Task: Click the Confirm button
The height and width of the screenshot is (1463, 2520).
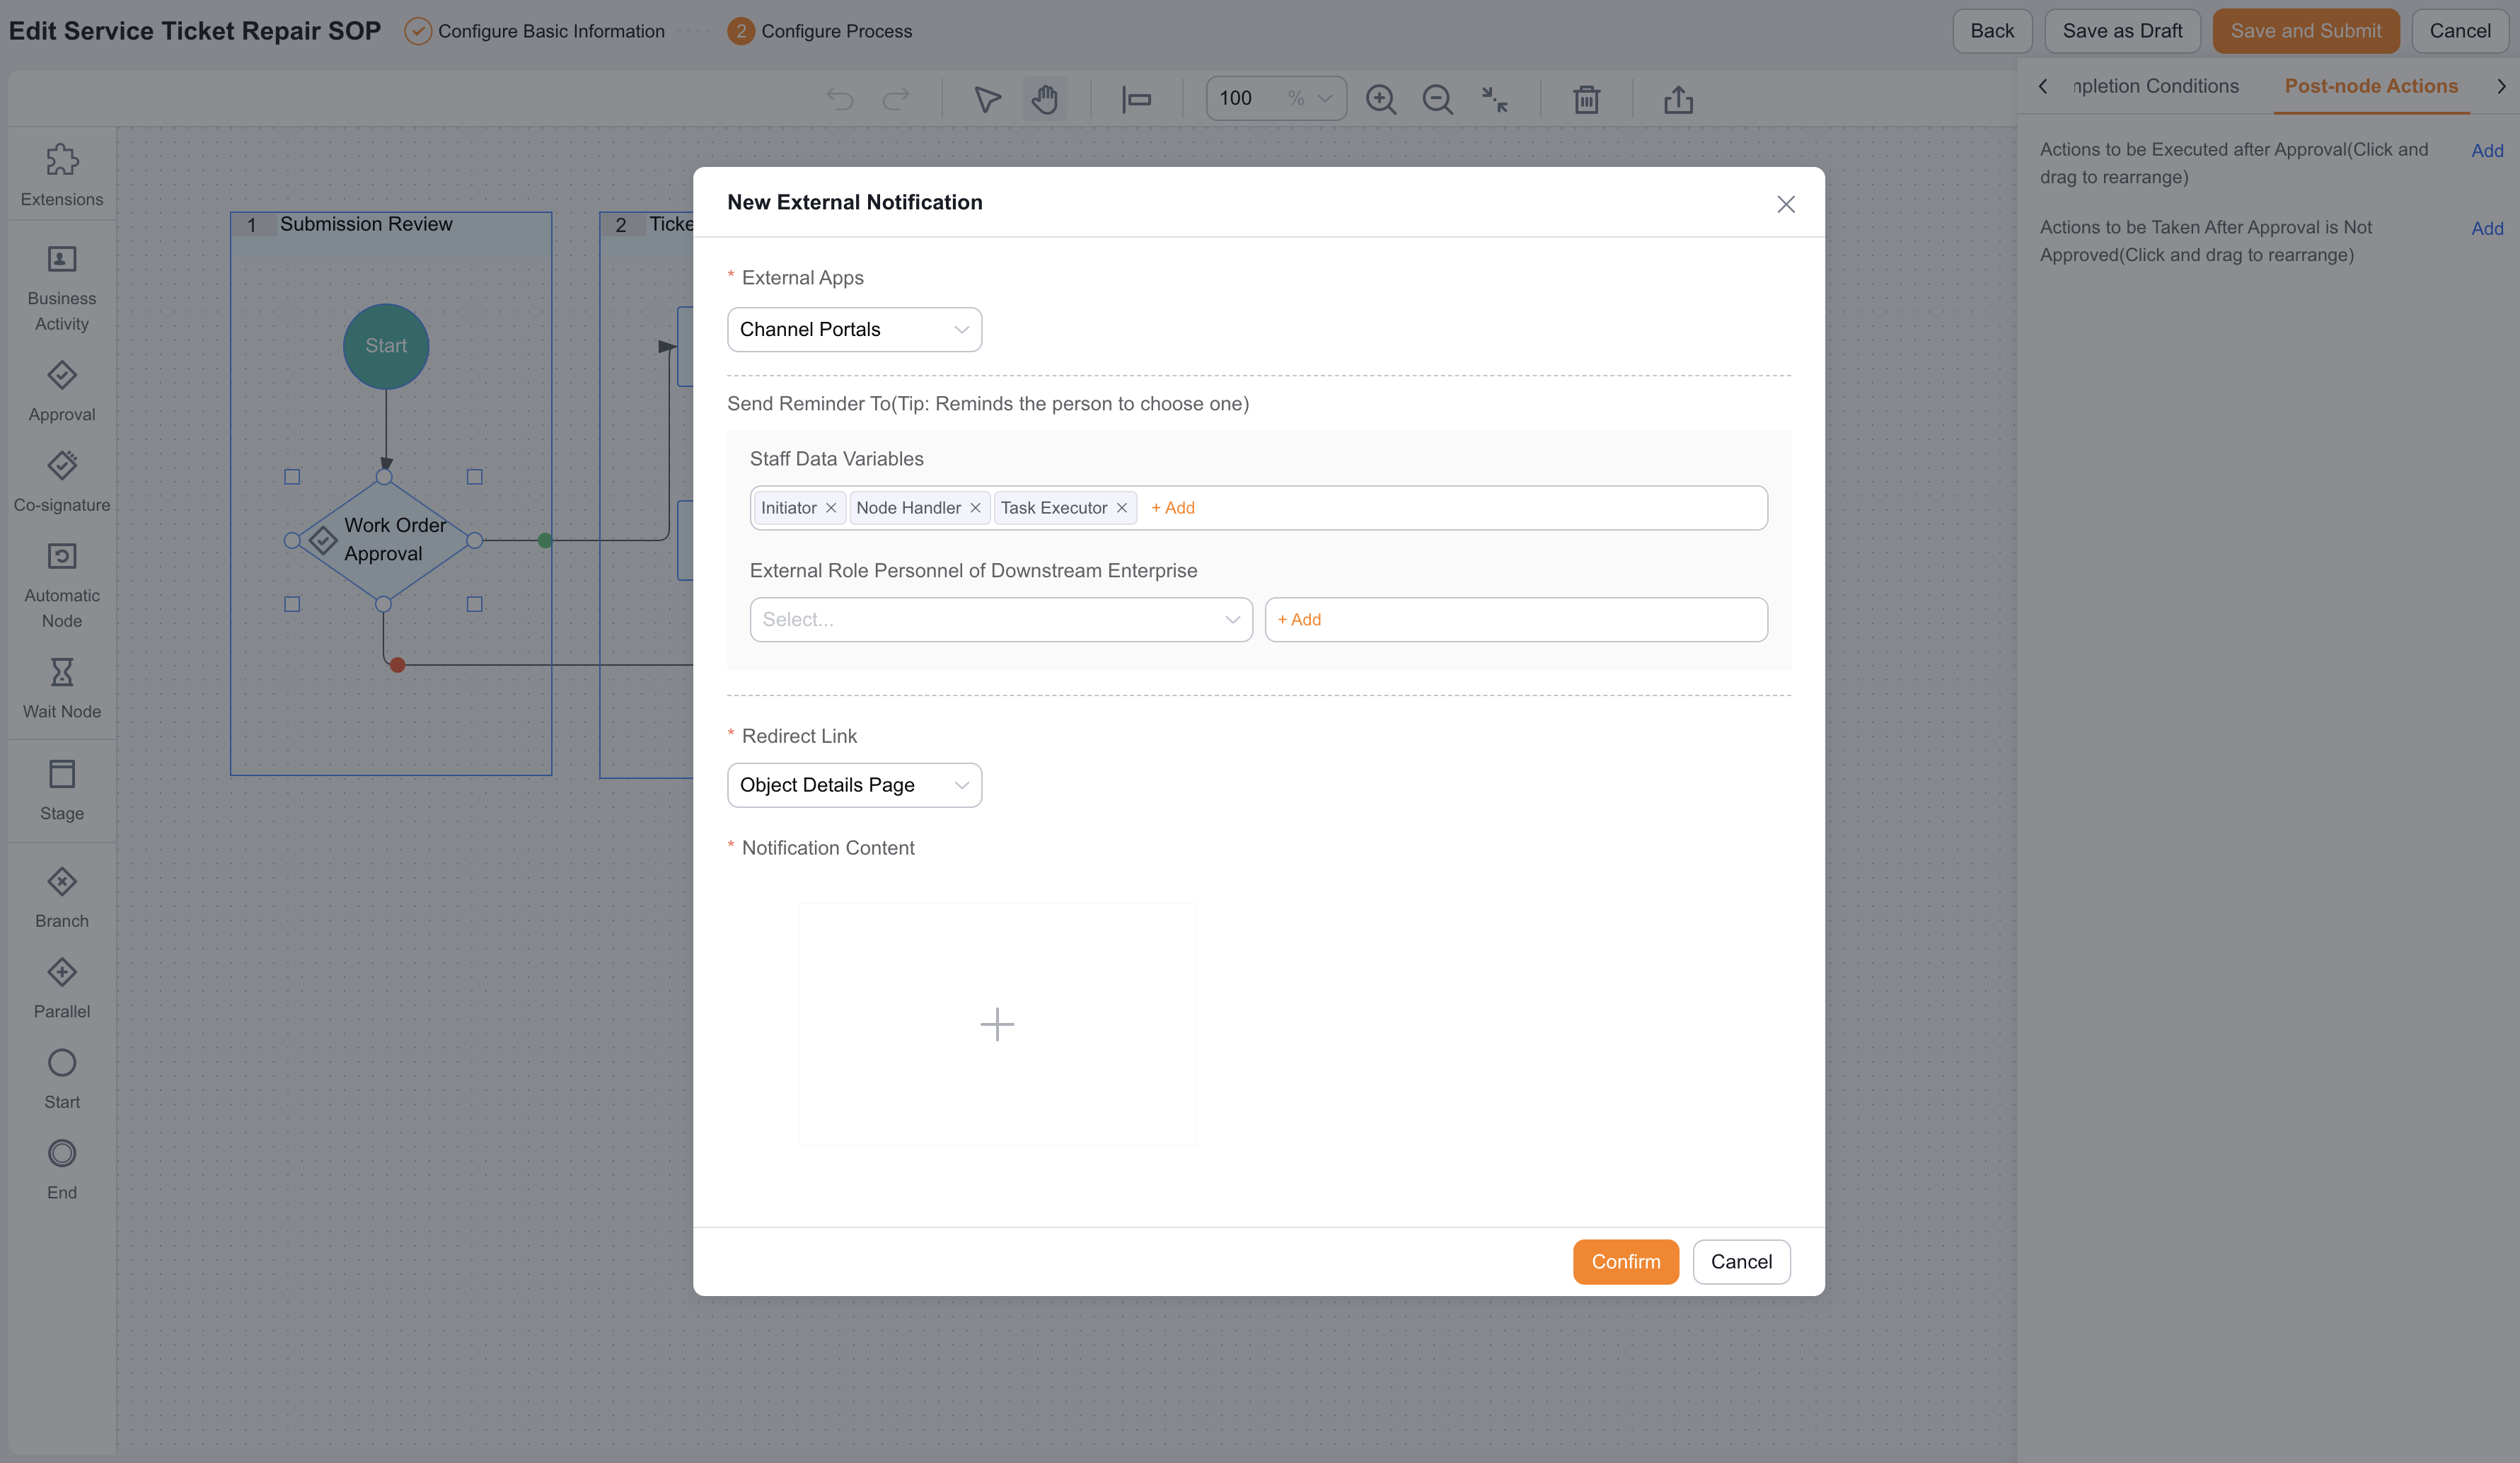Action: point(1626,1262)
